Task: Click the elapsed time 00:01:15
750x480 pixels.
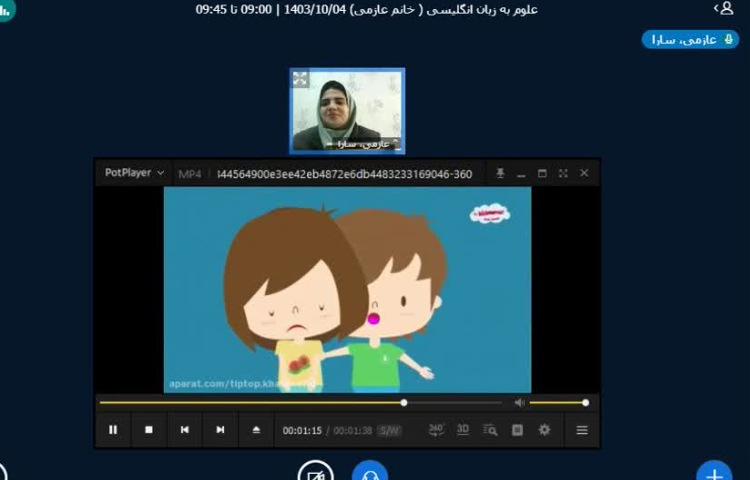Action: [302, 430]
